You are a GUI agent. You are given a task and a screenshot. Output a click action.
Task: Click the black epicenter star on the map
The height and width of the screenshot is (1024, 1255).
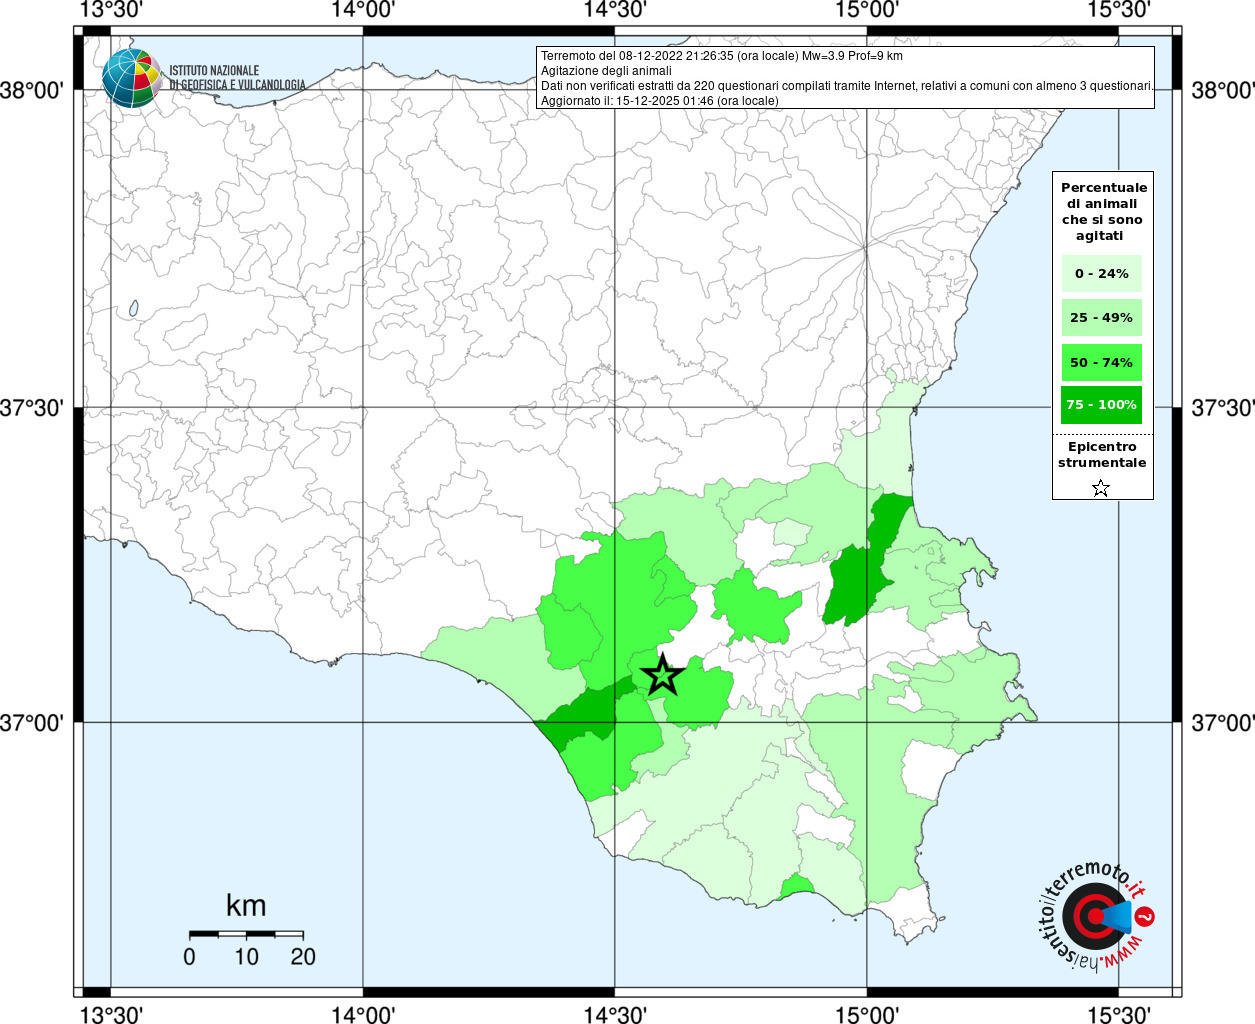662,675
